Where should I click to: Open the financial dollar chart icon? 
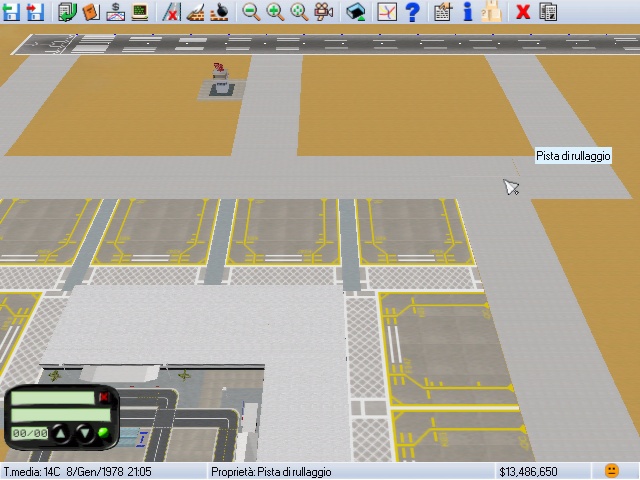pos(115,11)
